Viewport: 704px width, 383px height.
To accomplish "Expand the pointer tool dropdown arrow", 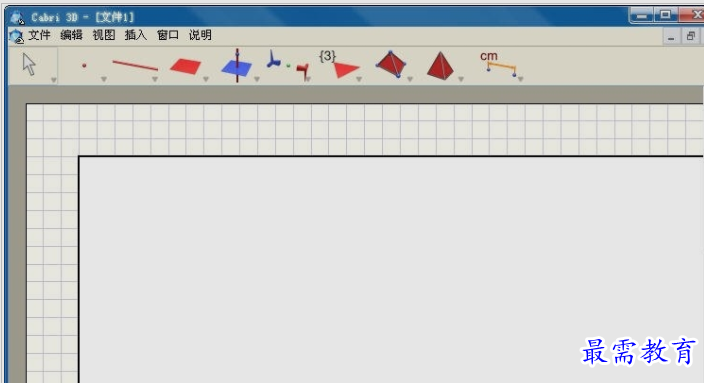I will tap(53, 80).
